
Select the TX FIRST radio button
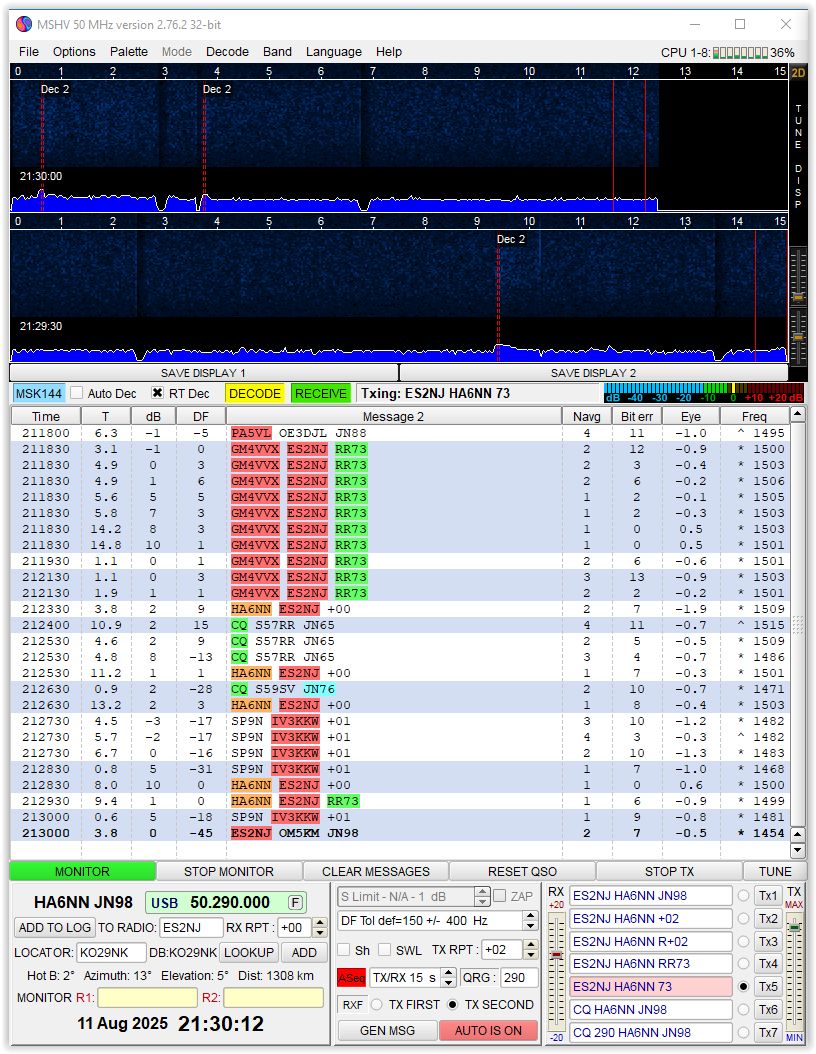377,1005
